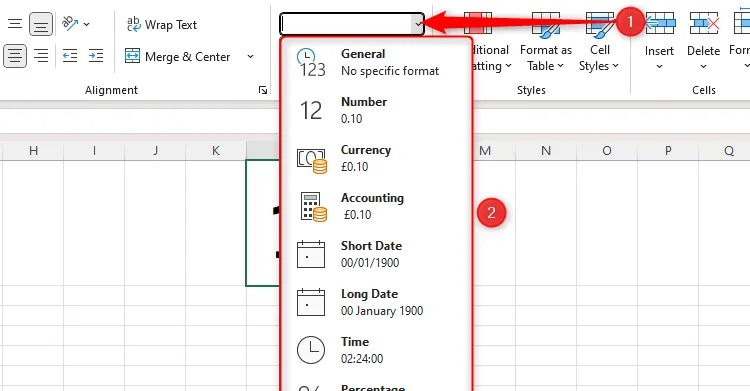Click Insert cells icon

point(660,23)
